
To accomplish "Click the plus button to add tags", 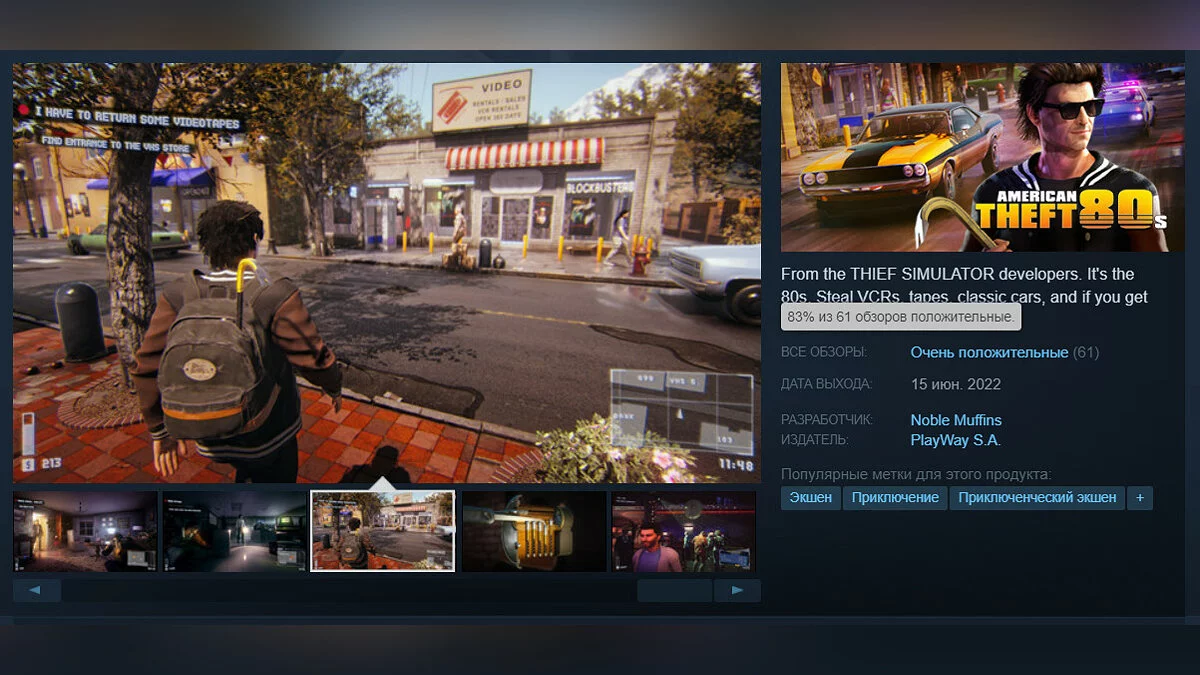I will (x=1140, y=498).
